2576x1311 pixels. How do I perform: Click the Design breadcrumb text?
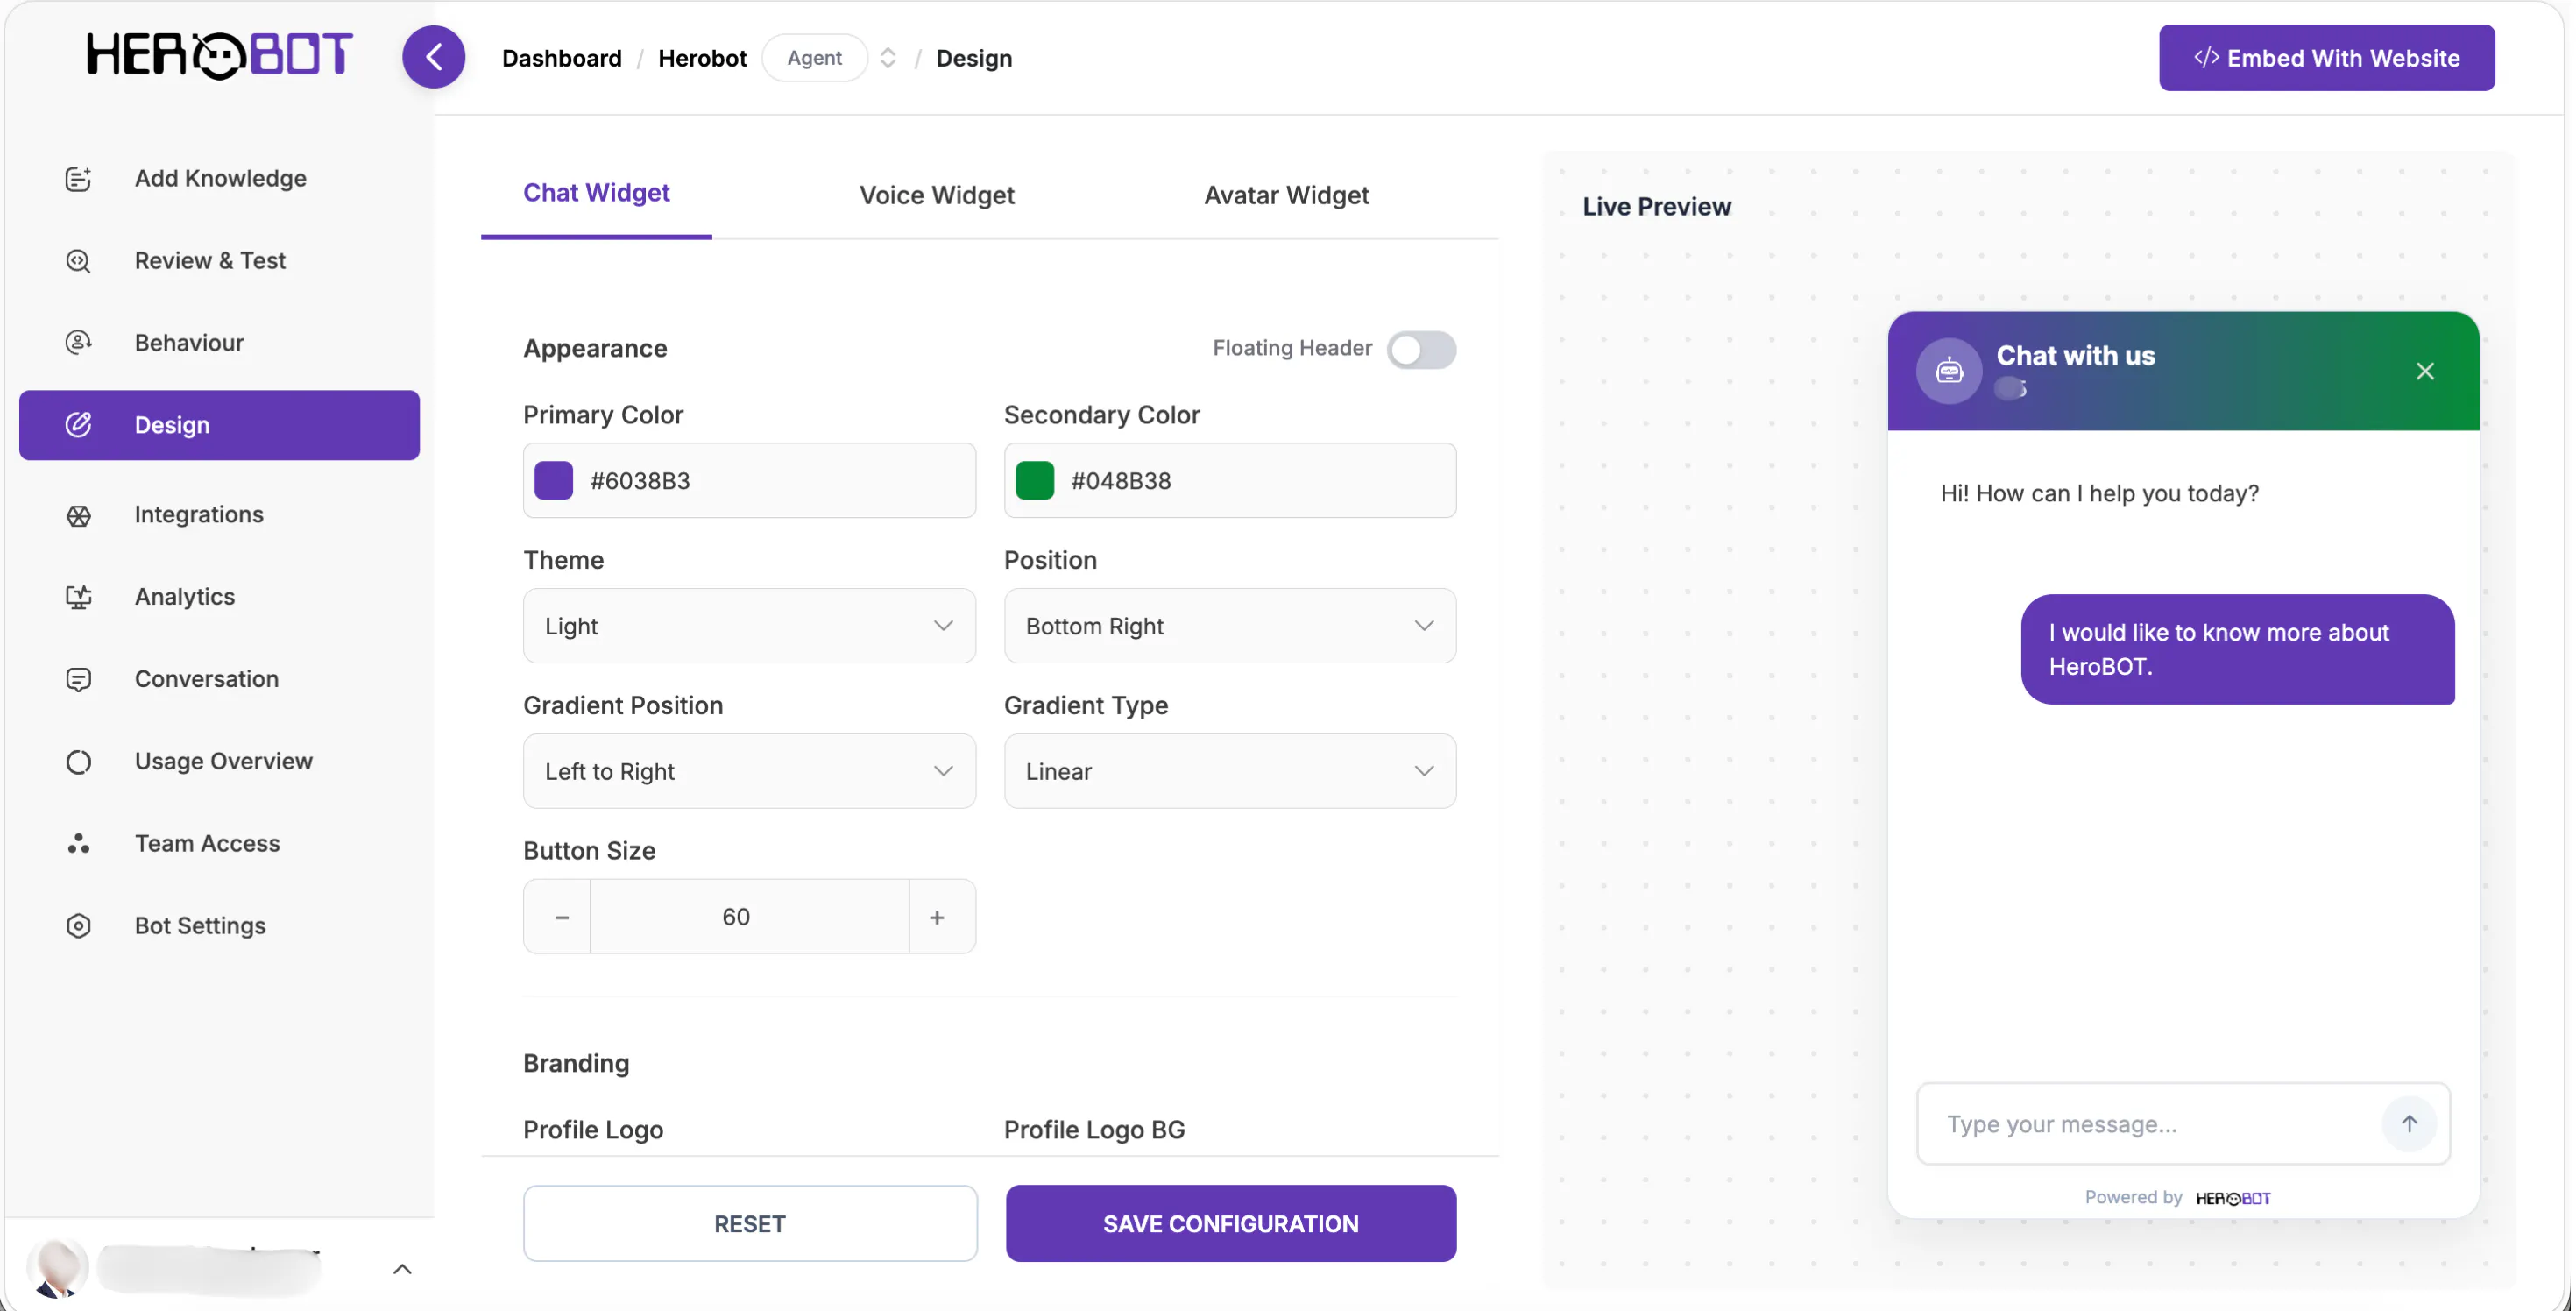coord(973,58)
